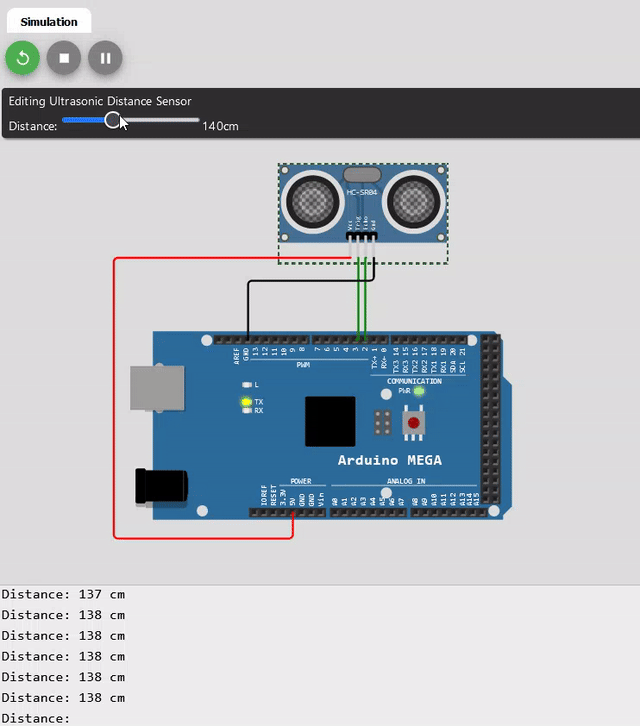
Task: Click the Distance slider handle
Action: tap(112, 120)
